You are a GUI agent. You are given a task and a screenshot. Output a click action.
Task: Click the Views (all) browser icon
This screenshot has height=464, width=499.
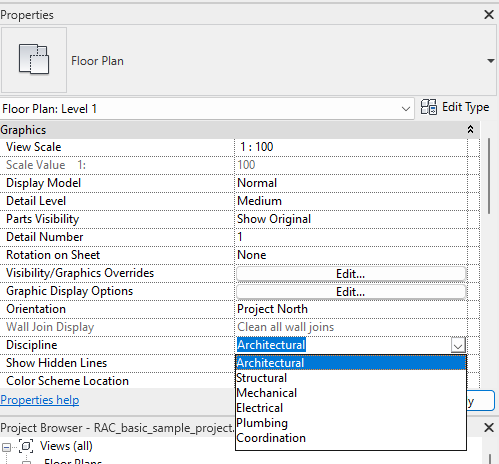[x=26, y=446]
